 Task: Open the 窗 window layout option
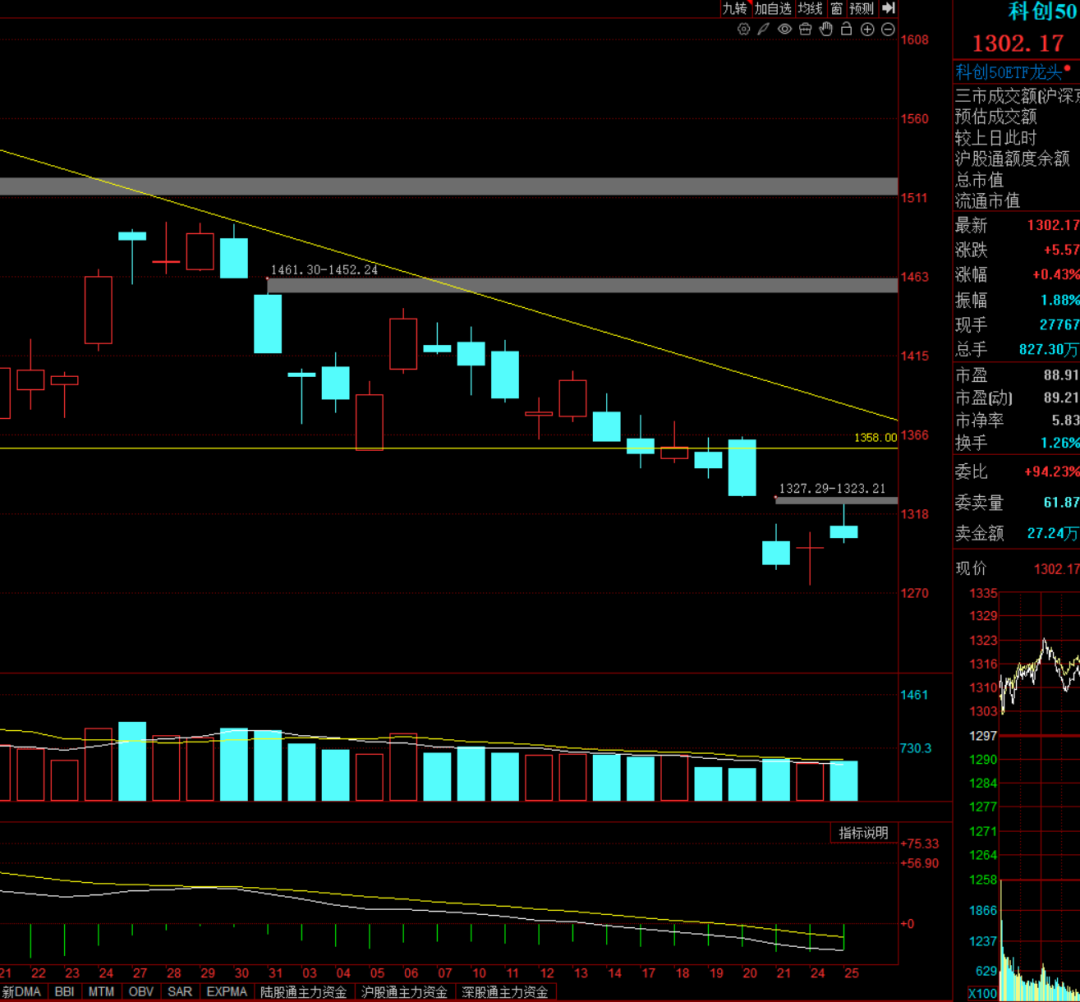(836, 8)
